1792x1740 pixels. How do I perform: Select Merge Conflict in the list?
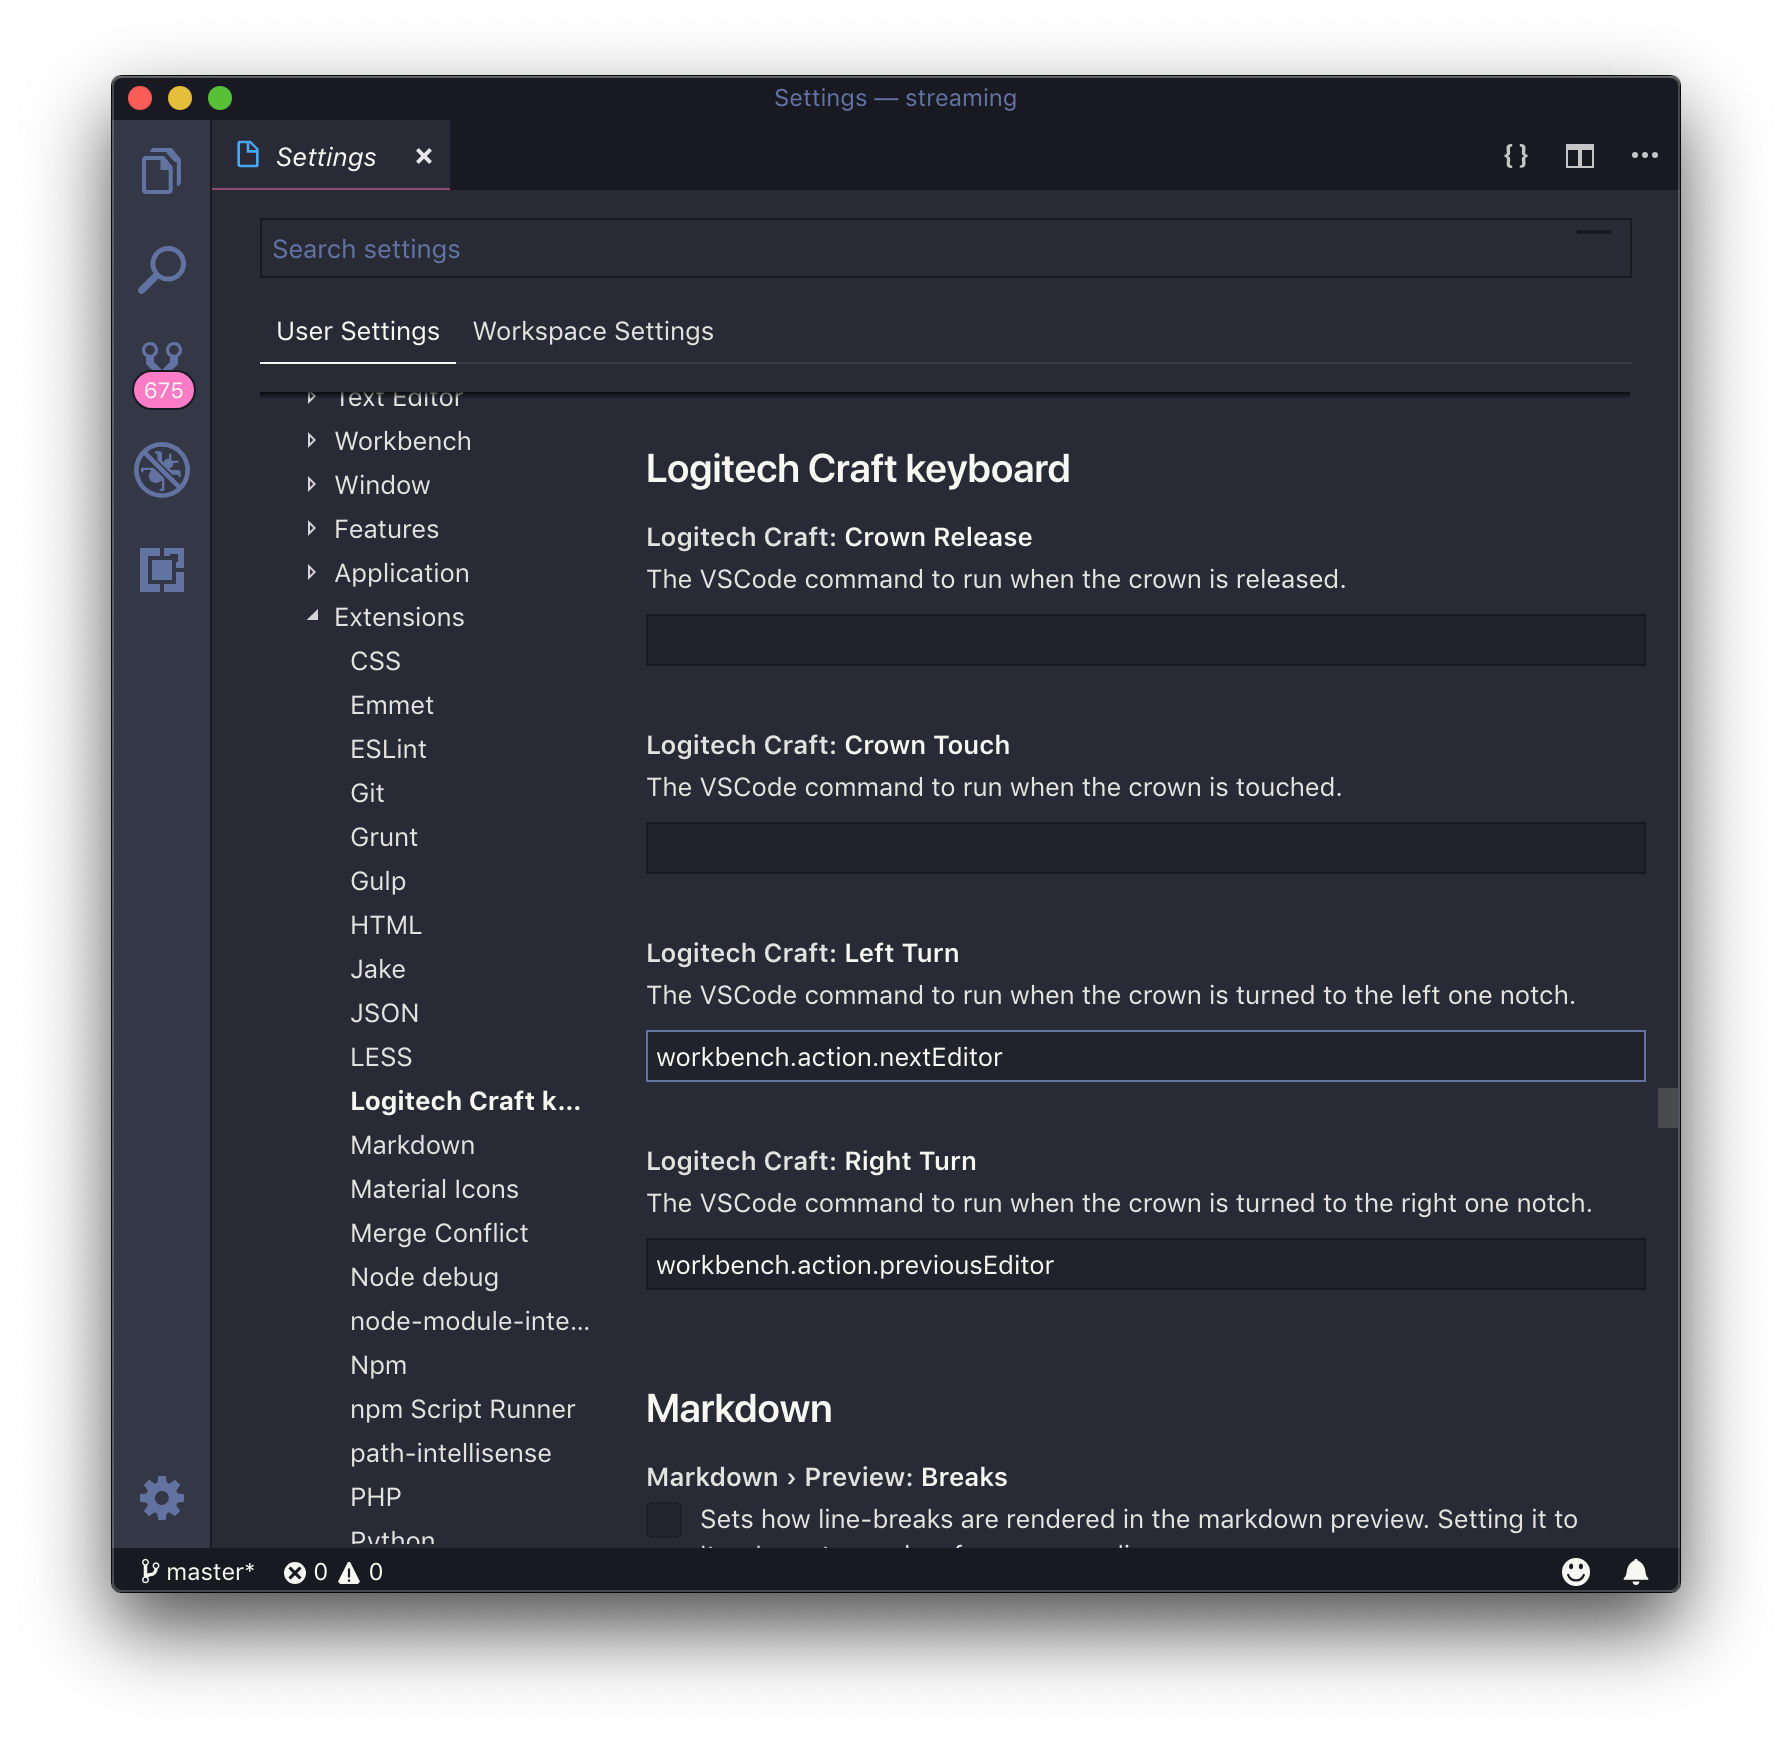(439, 1233)
